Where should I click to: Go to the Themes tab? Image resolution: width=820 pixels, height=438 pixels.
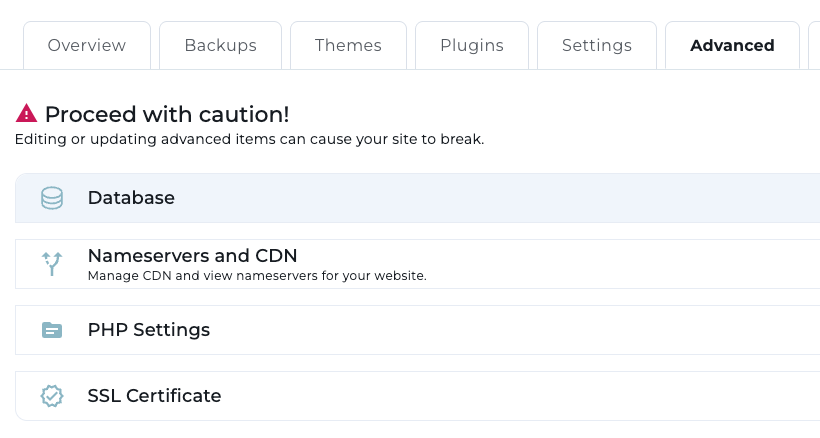[348, 46]
